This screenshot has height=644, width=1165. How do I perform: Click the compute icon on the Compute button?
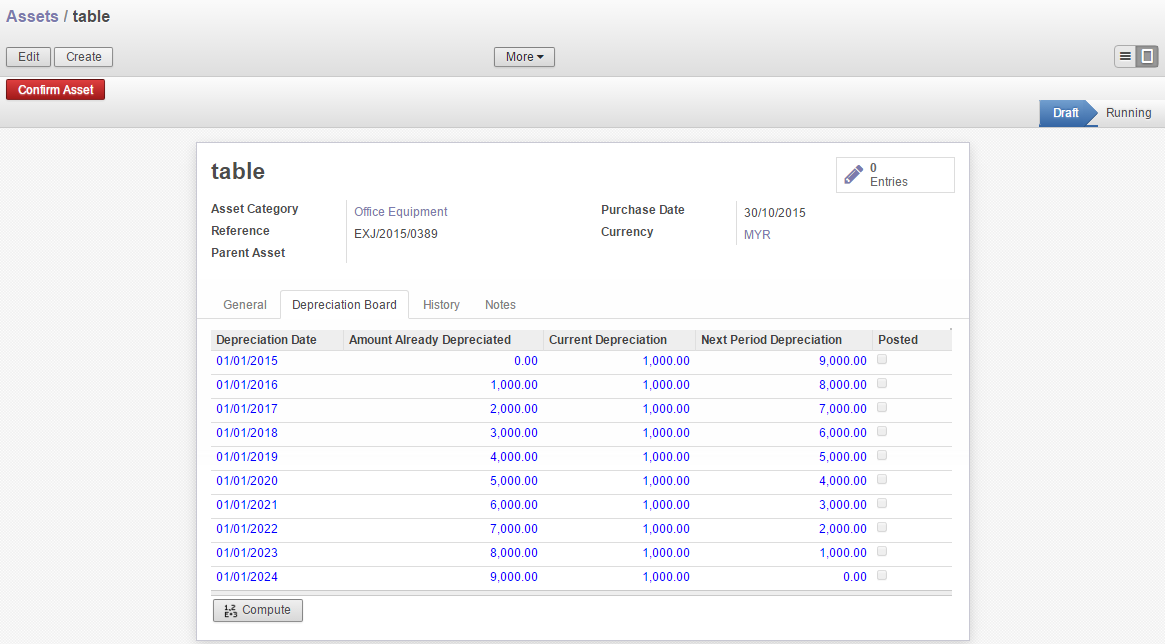[231, 610]
